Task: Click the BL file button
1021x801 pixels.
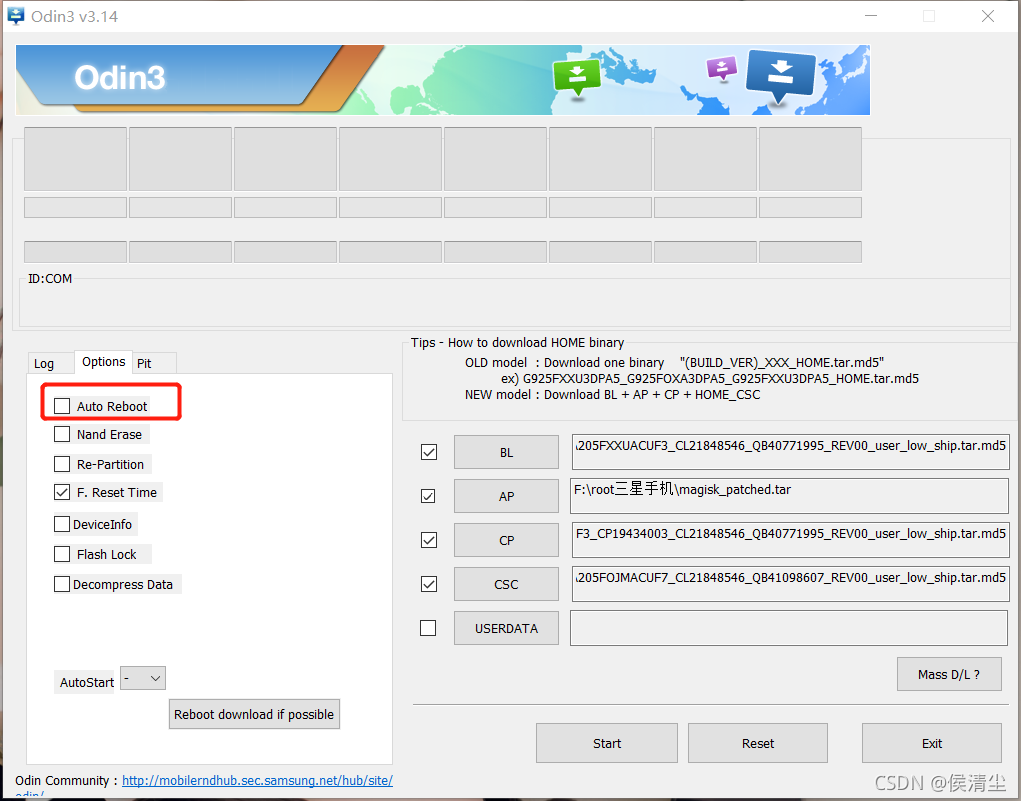Action: (506, 452)
